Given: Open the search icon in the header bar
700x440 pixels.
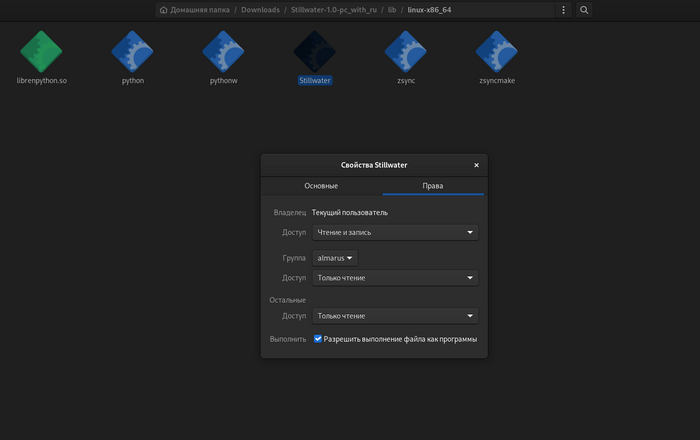Looking at the screenshot, I should pos(585,10).
